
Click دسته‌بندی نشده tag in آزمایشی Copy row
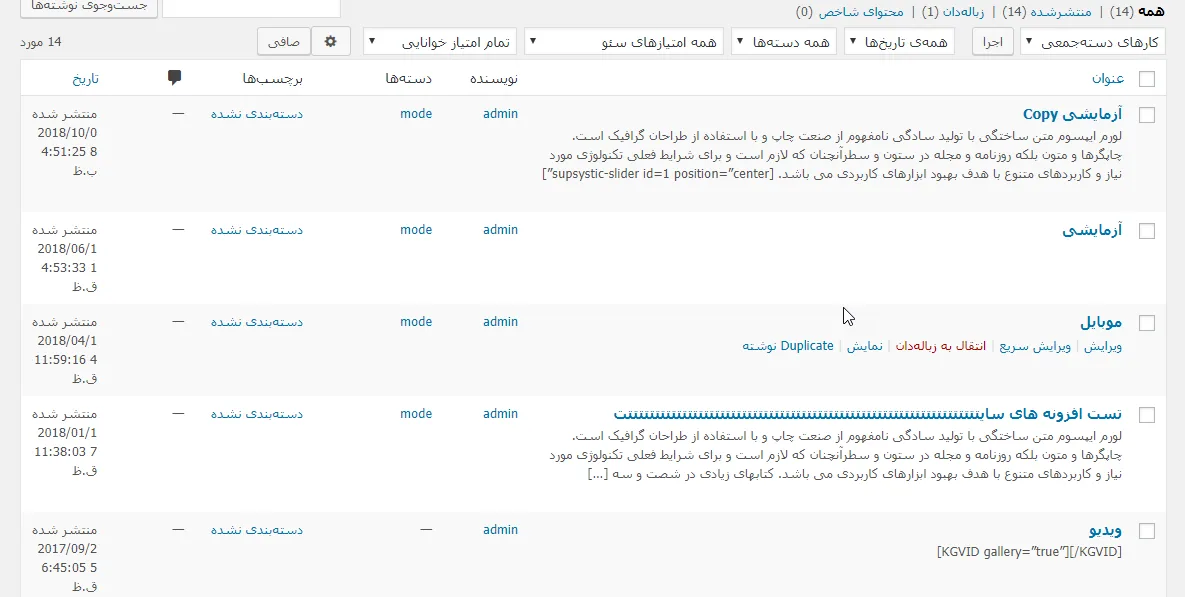[x=257, y=114]
